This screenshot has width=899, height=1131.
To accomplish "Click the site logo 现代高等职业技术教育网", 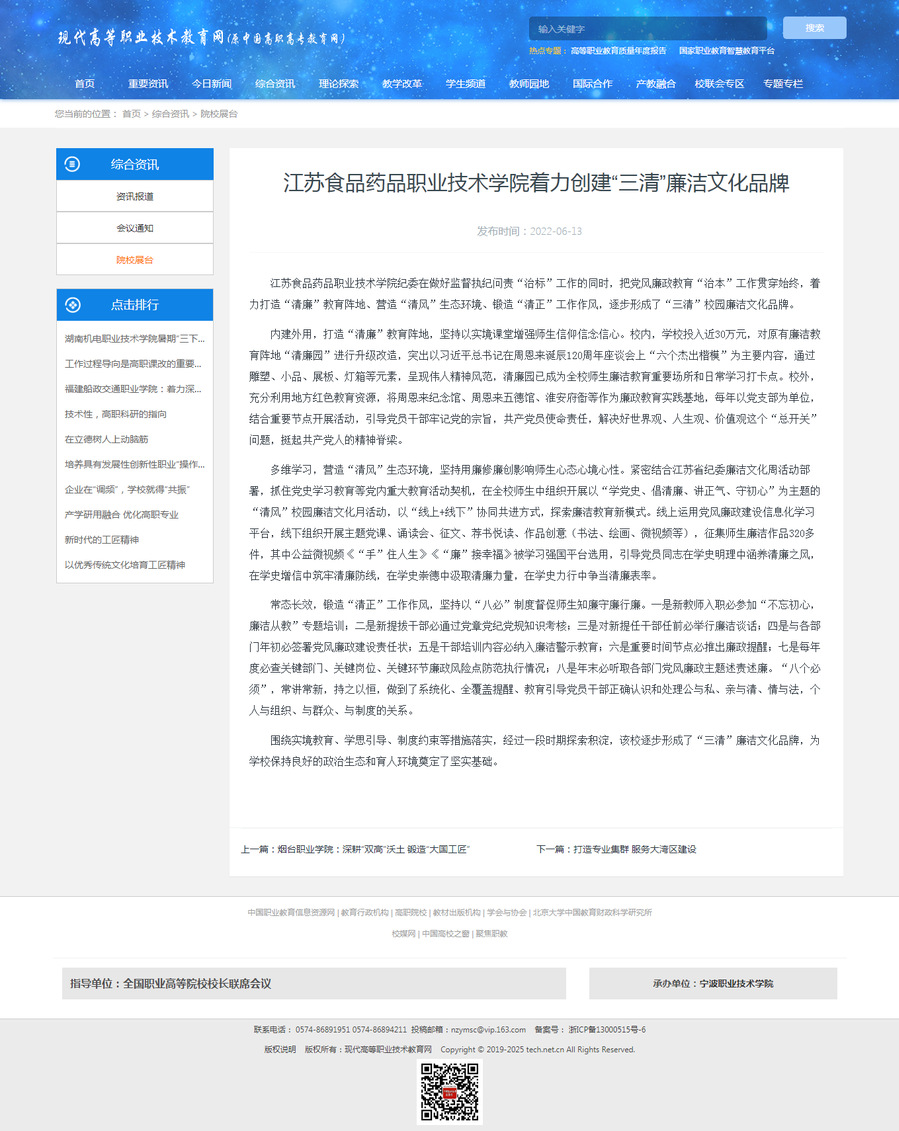I will [200, 39].
